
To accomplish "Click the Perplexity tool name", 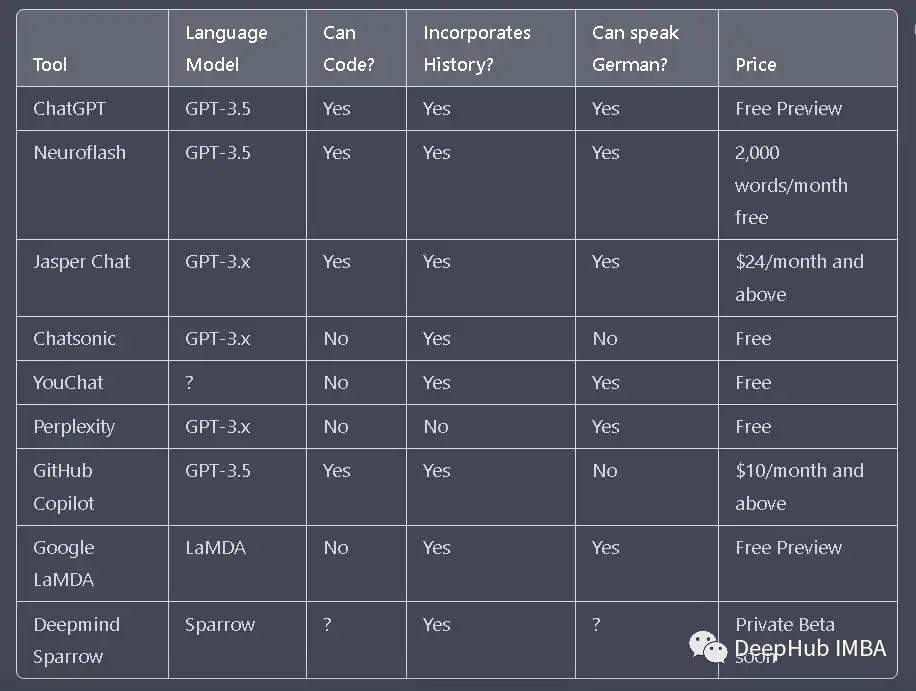I will click(x=74, y=427).
